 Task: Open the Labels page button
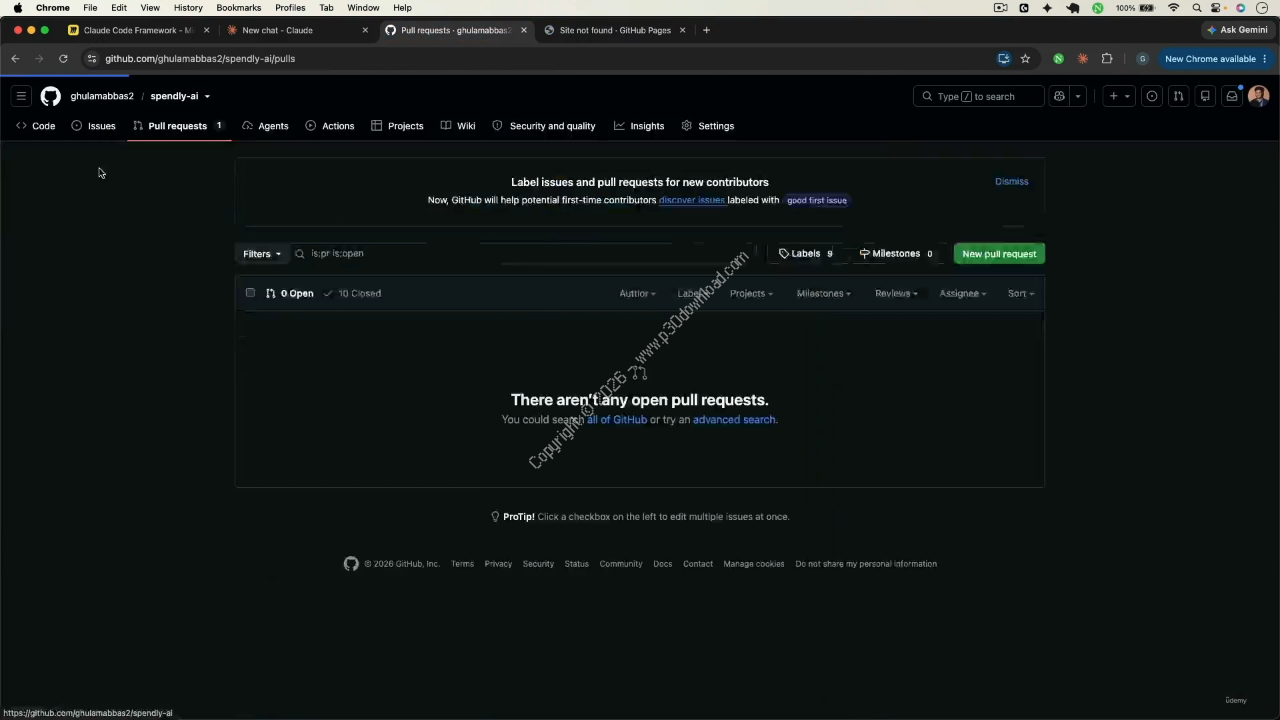coord(805,254)
